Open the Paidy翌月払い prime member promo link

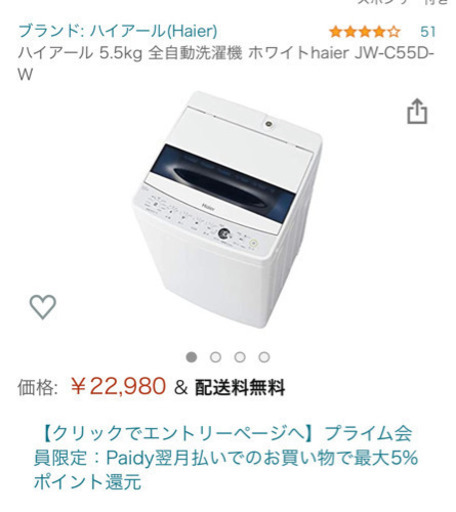click(x=226, y=458)
